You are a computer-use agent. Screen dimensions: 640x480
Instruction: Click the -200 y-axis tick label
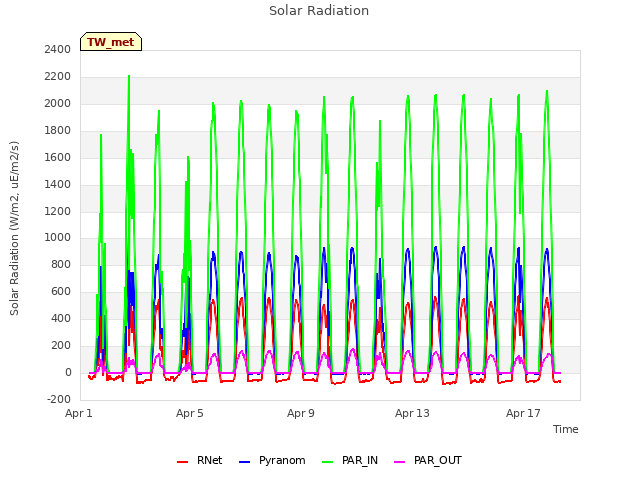(59, 400)
